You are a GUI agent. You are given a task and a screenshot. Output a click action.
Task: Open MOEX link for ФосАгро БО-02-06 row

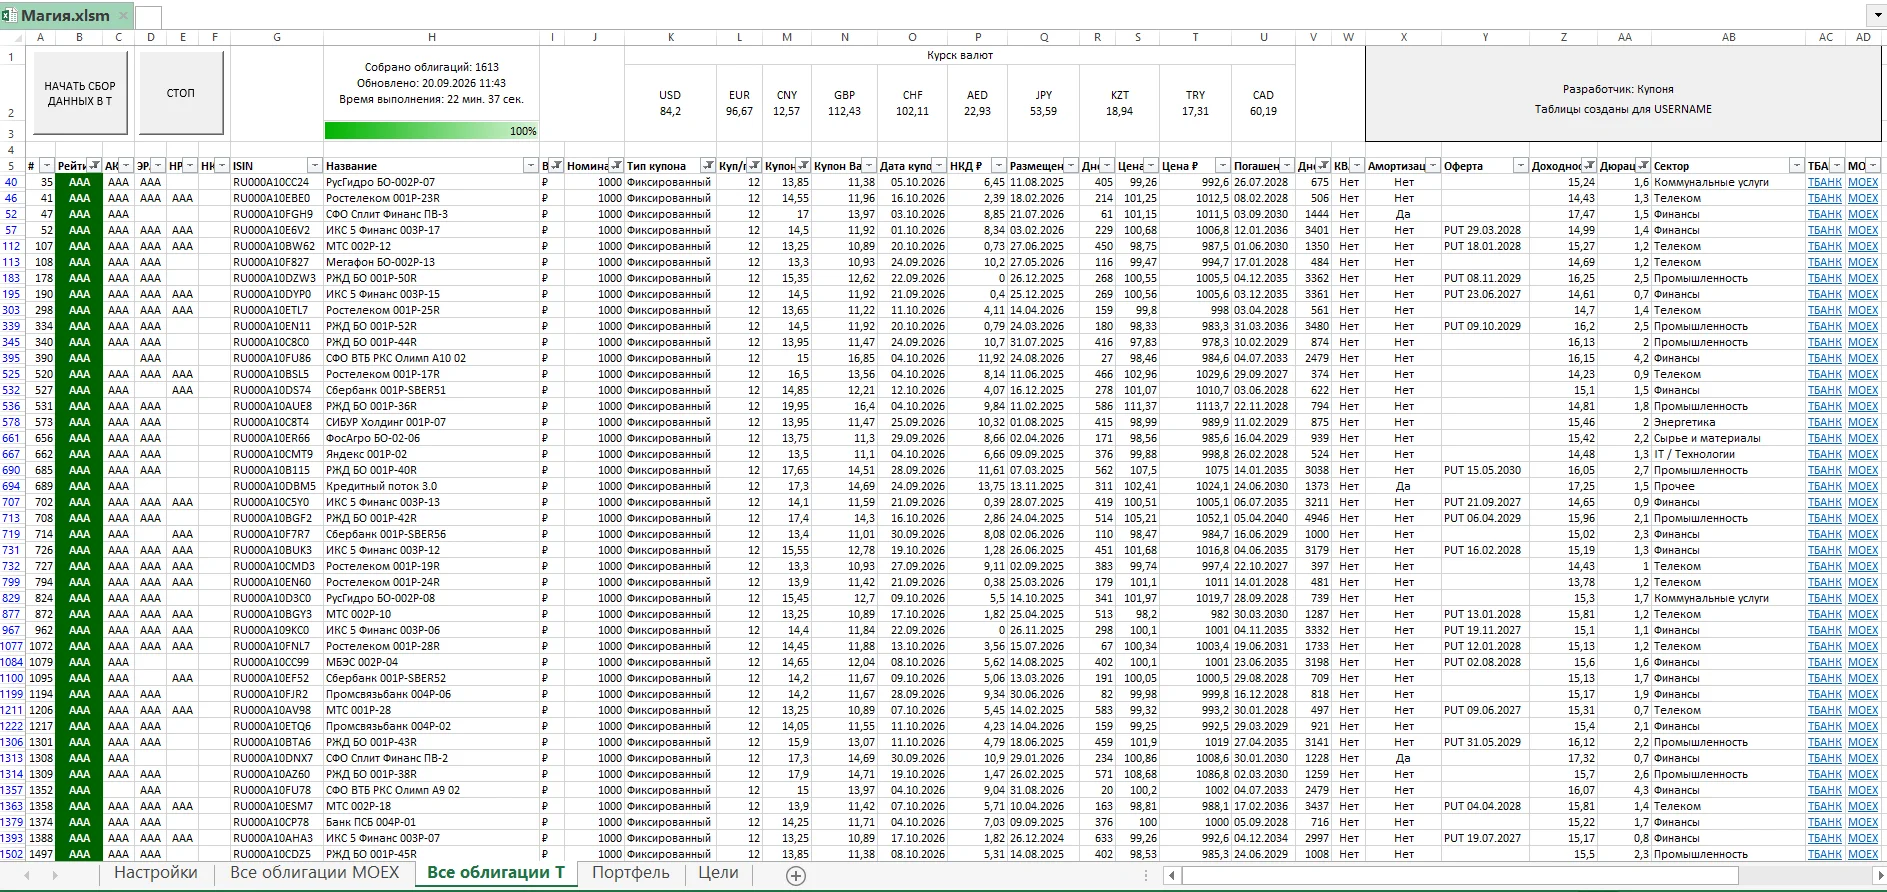click(1862, 438)
